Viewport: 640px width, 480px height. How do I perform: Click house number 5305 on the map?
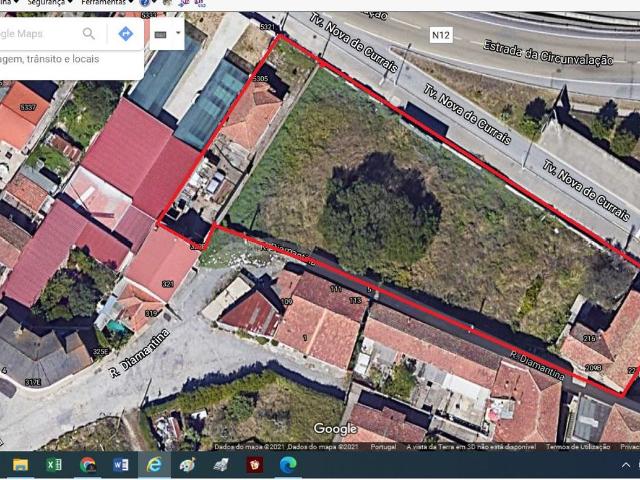tap(260, 78)
